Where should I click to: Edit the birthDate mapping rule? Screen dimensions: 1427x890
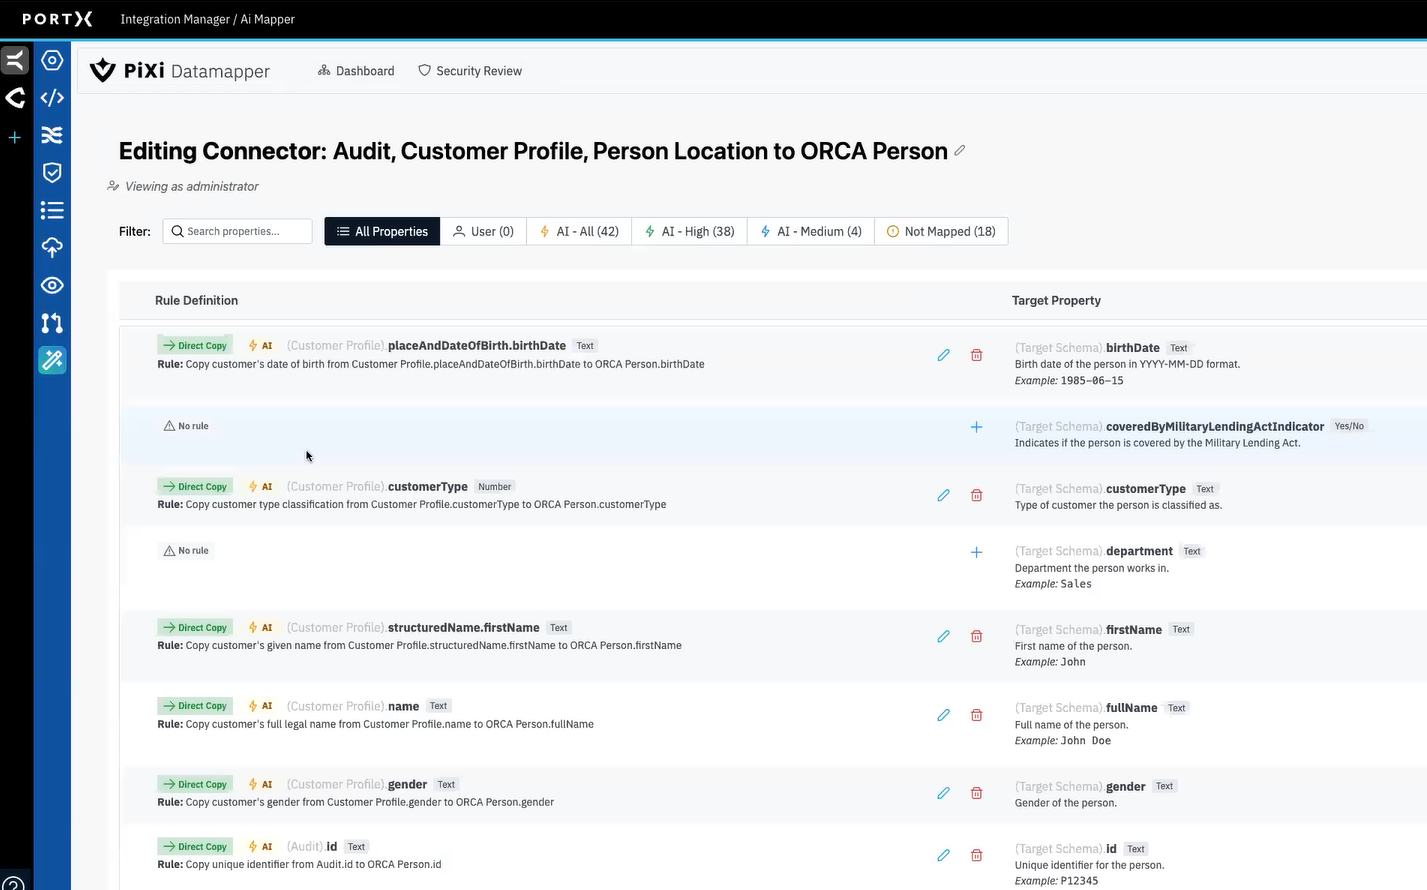click(943, 355)
